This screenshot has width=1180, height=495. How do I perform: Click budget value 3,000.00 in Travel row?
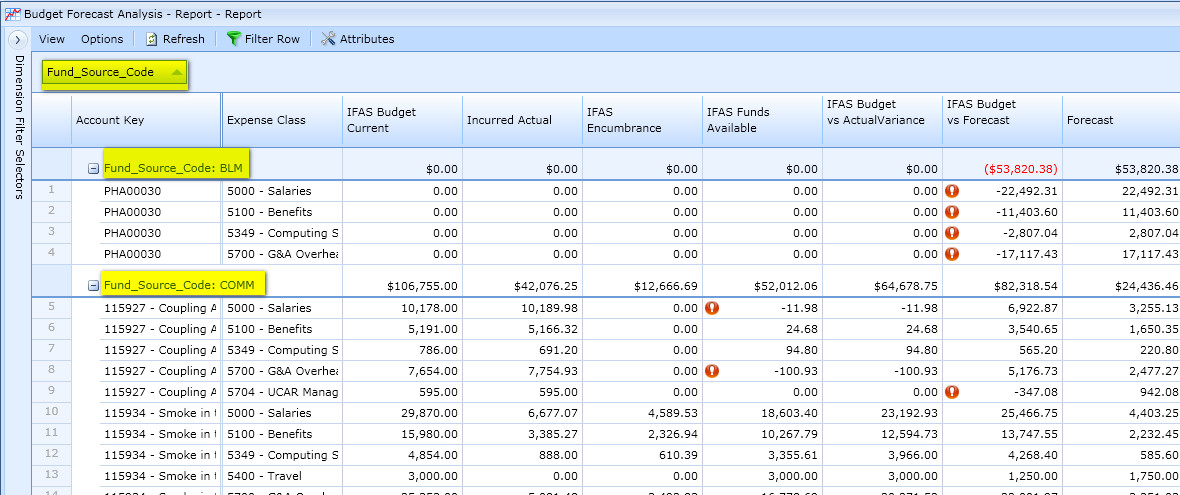coord(434,476)
